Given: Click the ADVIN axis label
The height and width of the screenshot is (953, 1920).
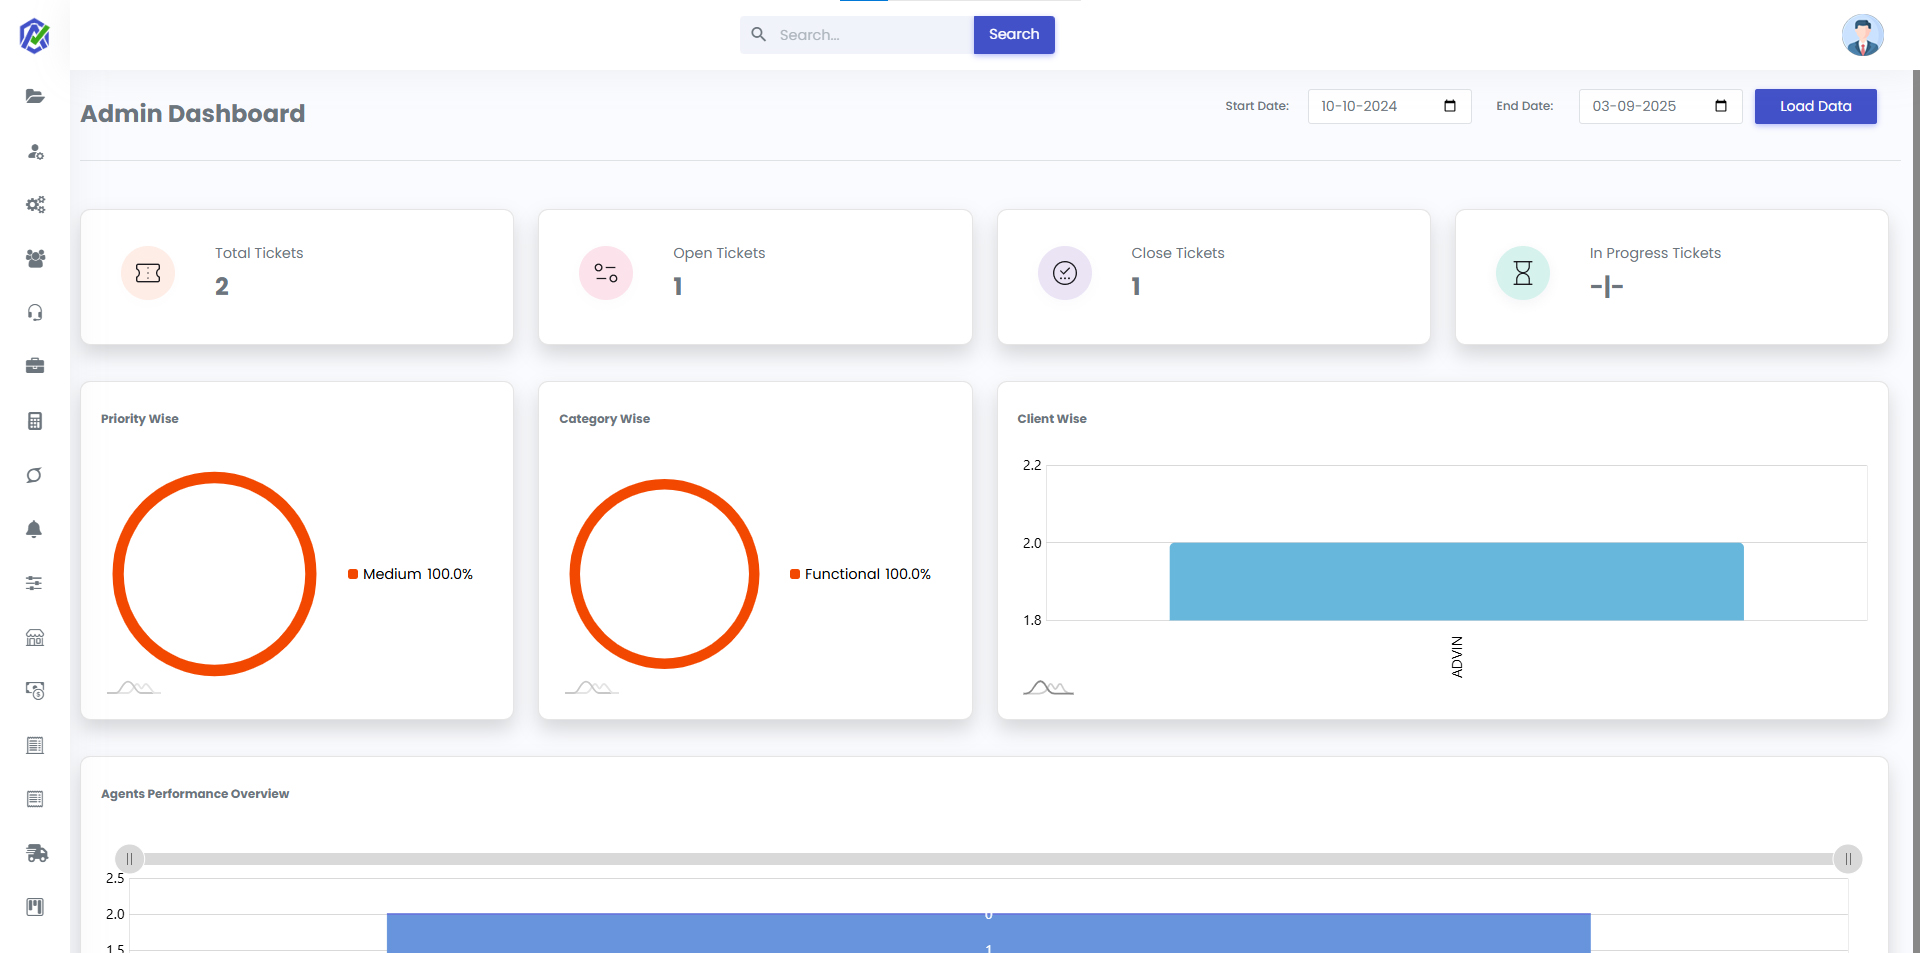Looking at the screenshot, I should coord(1457,657).
